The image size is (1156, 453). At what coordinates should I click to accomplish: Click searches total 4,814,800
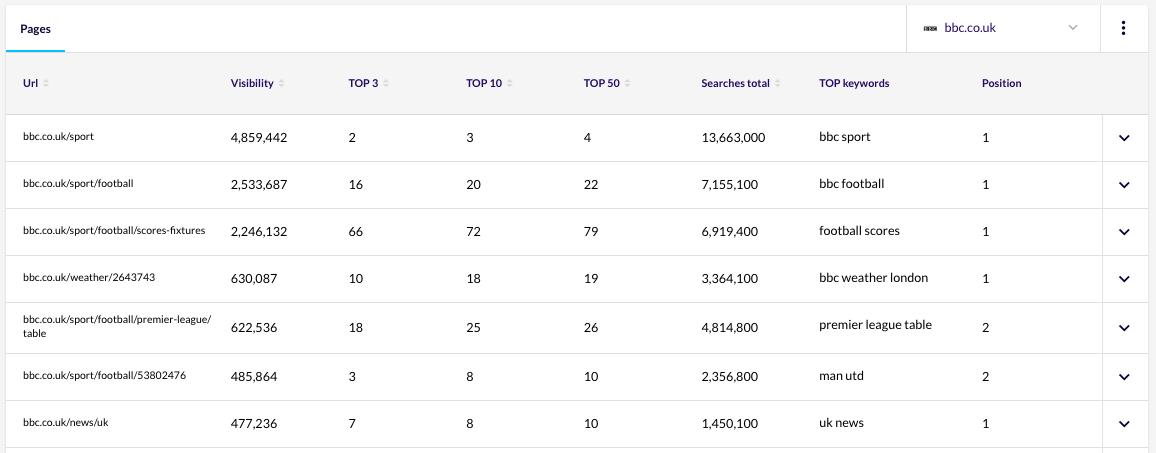click(x=730, y=328)
